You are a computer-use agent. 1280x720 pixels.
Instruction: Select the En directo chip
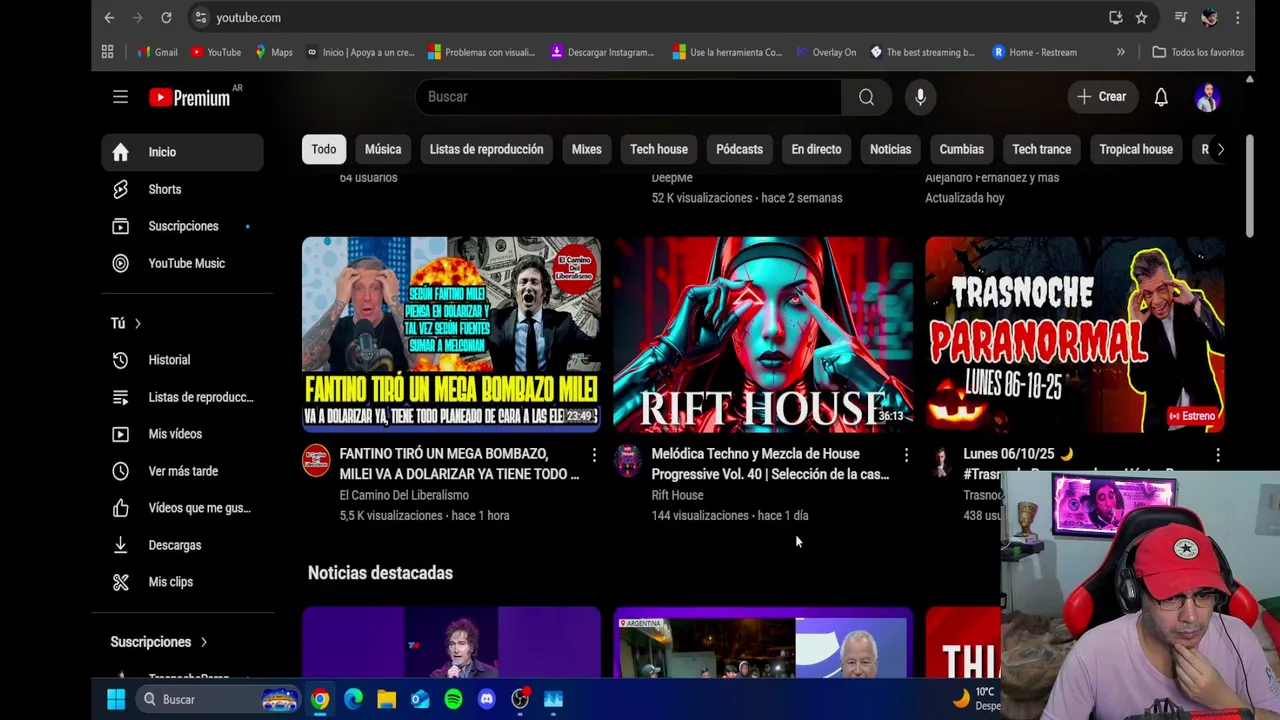point(816,149)
